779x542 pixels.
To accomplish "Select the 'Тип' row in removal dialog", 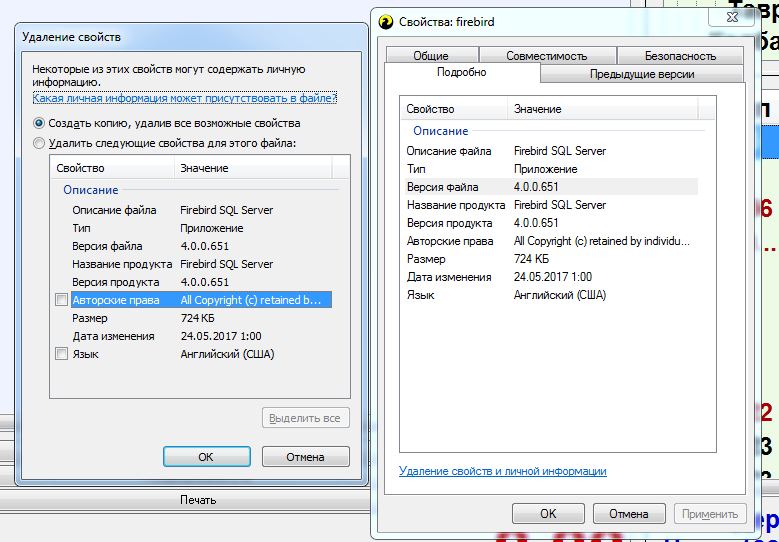I will (x=201, y=228).
